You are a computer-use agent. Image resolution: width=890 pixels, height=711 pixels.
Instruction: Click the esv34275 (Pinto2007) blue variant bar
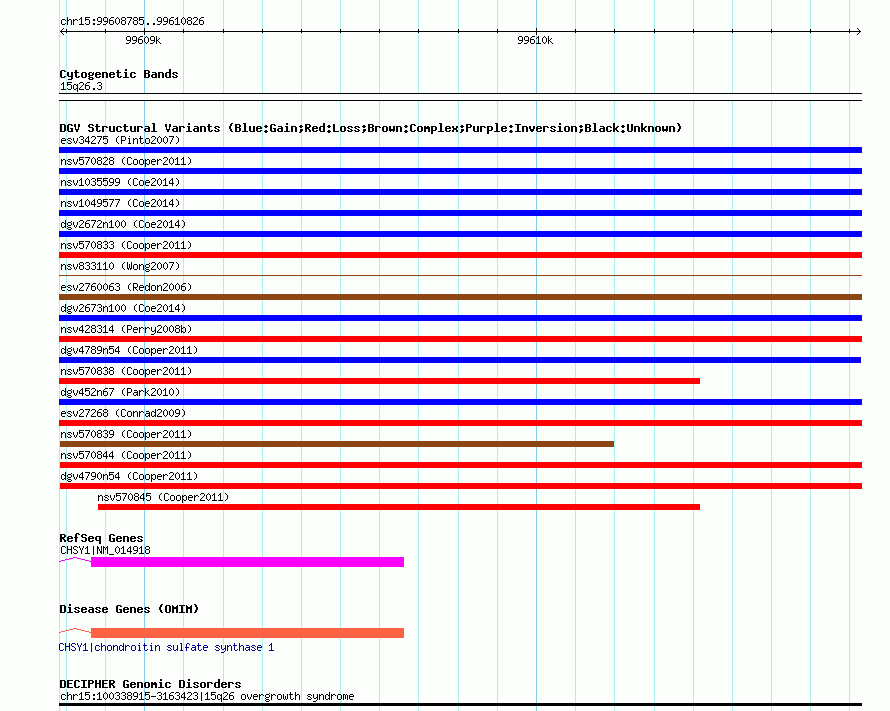pos(460,150)
